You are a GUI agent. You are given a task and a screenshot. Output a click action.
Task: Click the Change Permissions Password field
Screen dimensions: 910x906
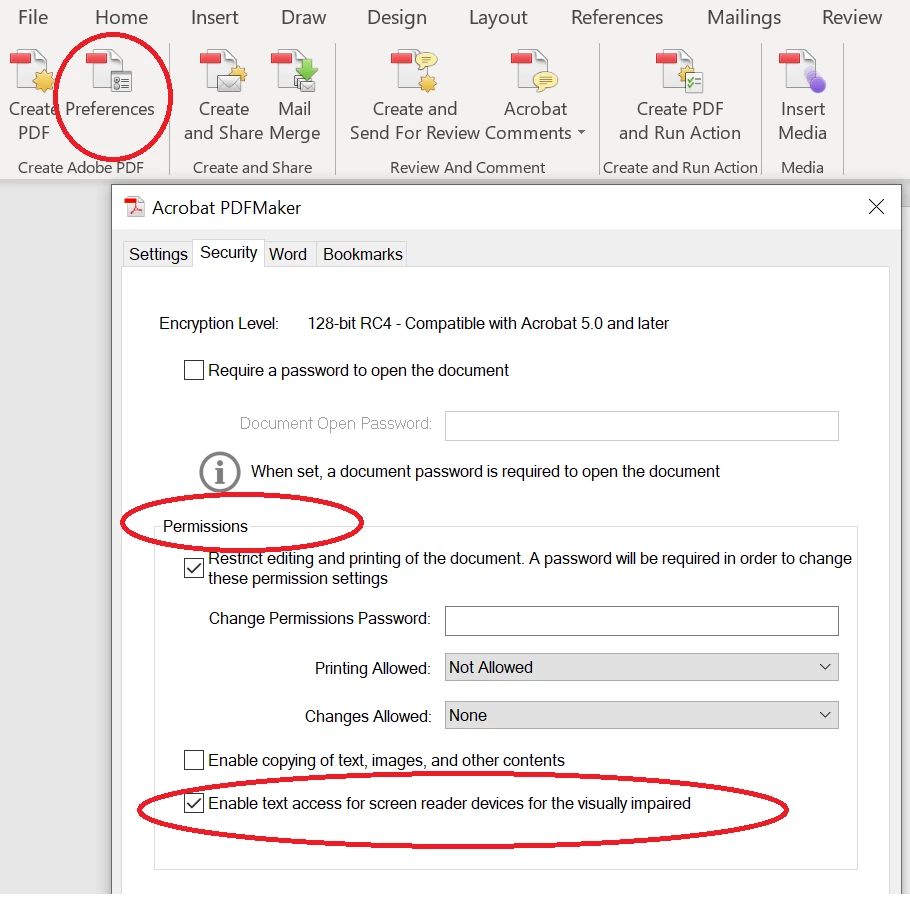(641, 621)
